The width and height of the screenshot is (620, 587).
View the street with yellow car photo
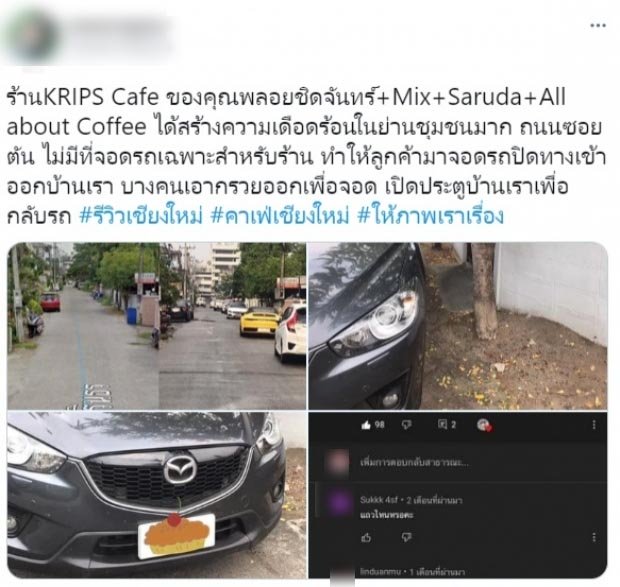[157, 326]
